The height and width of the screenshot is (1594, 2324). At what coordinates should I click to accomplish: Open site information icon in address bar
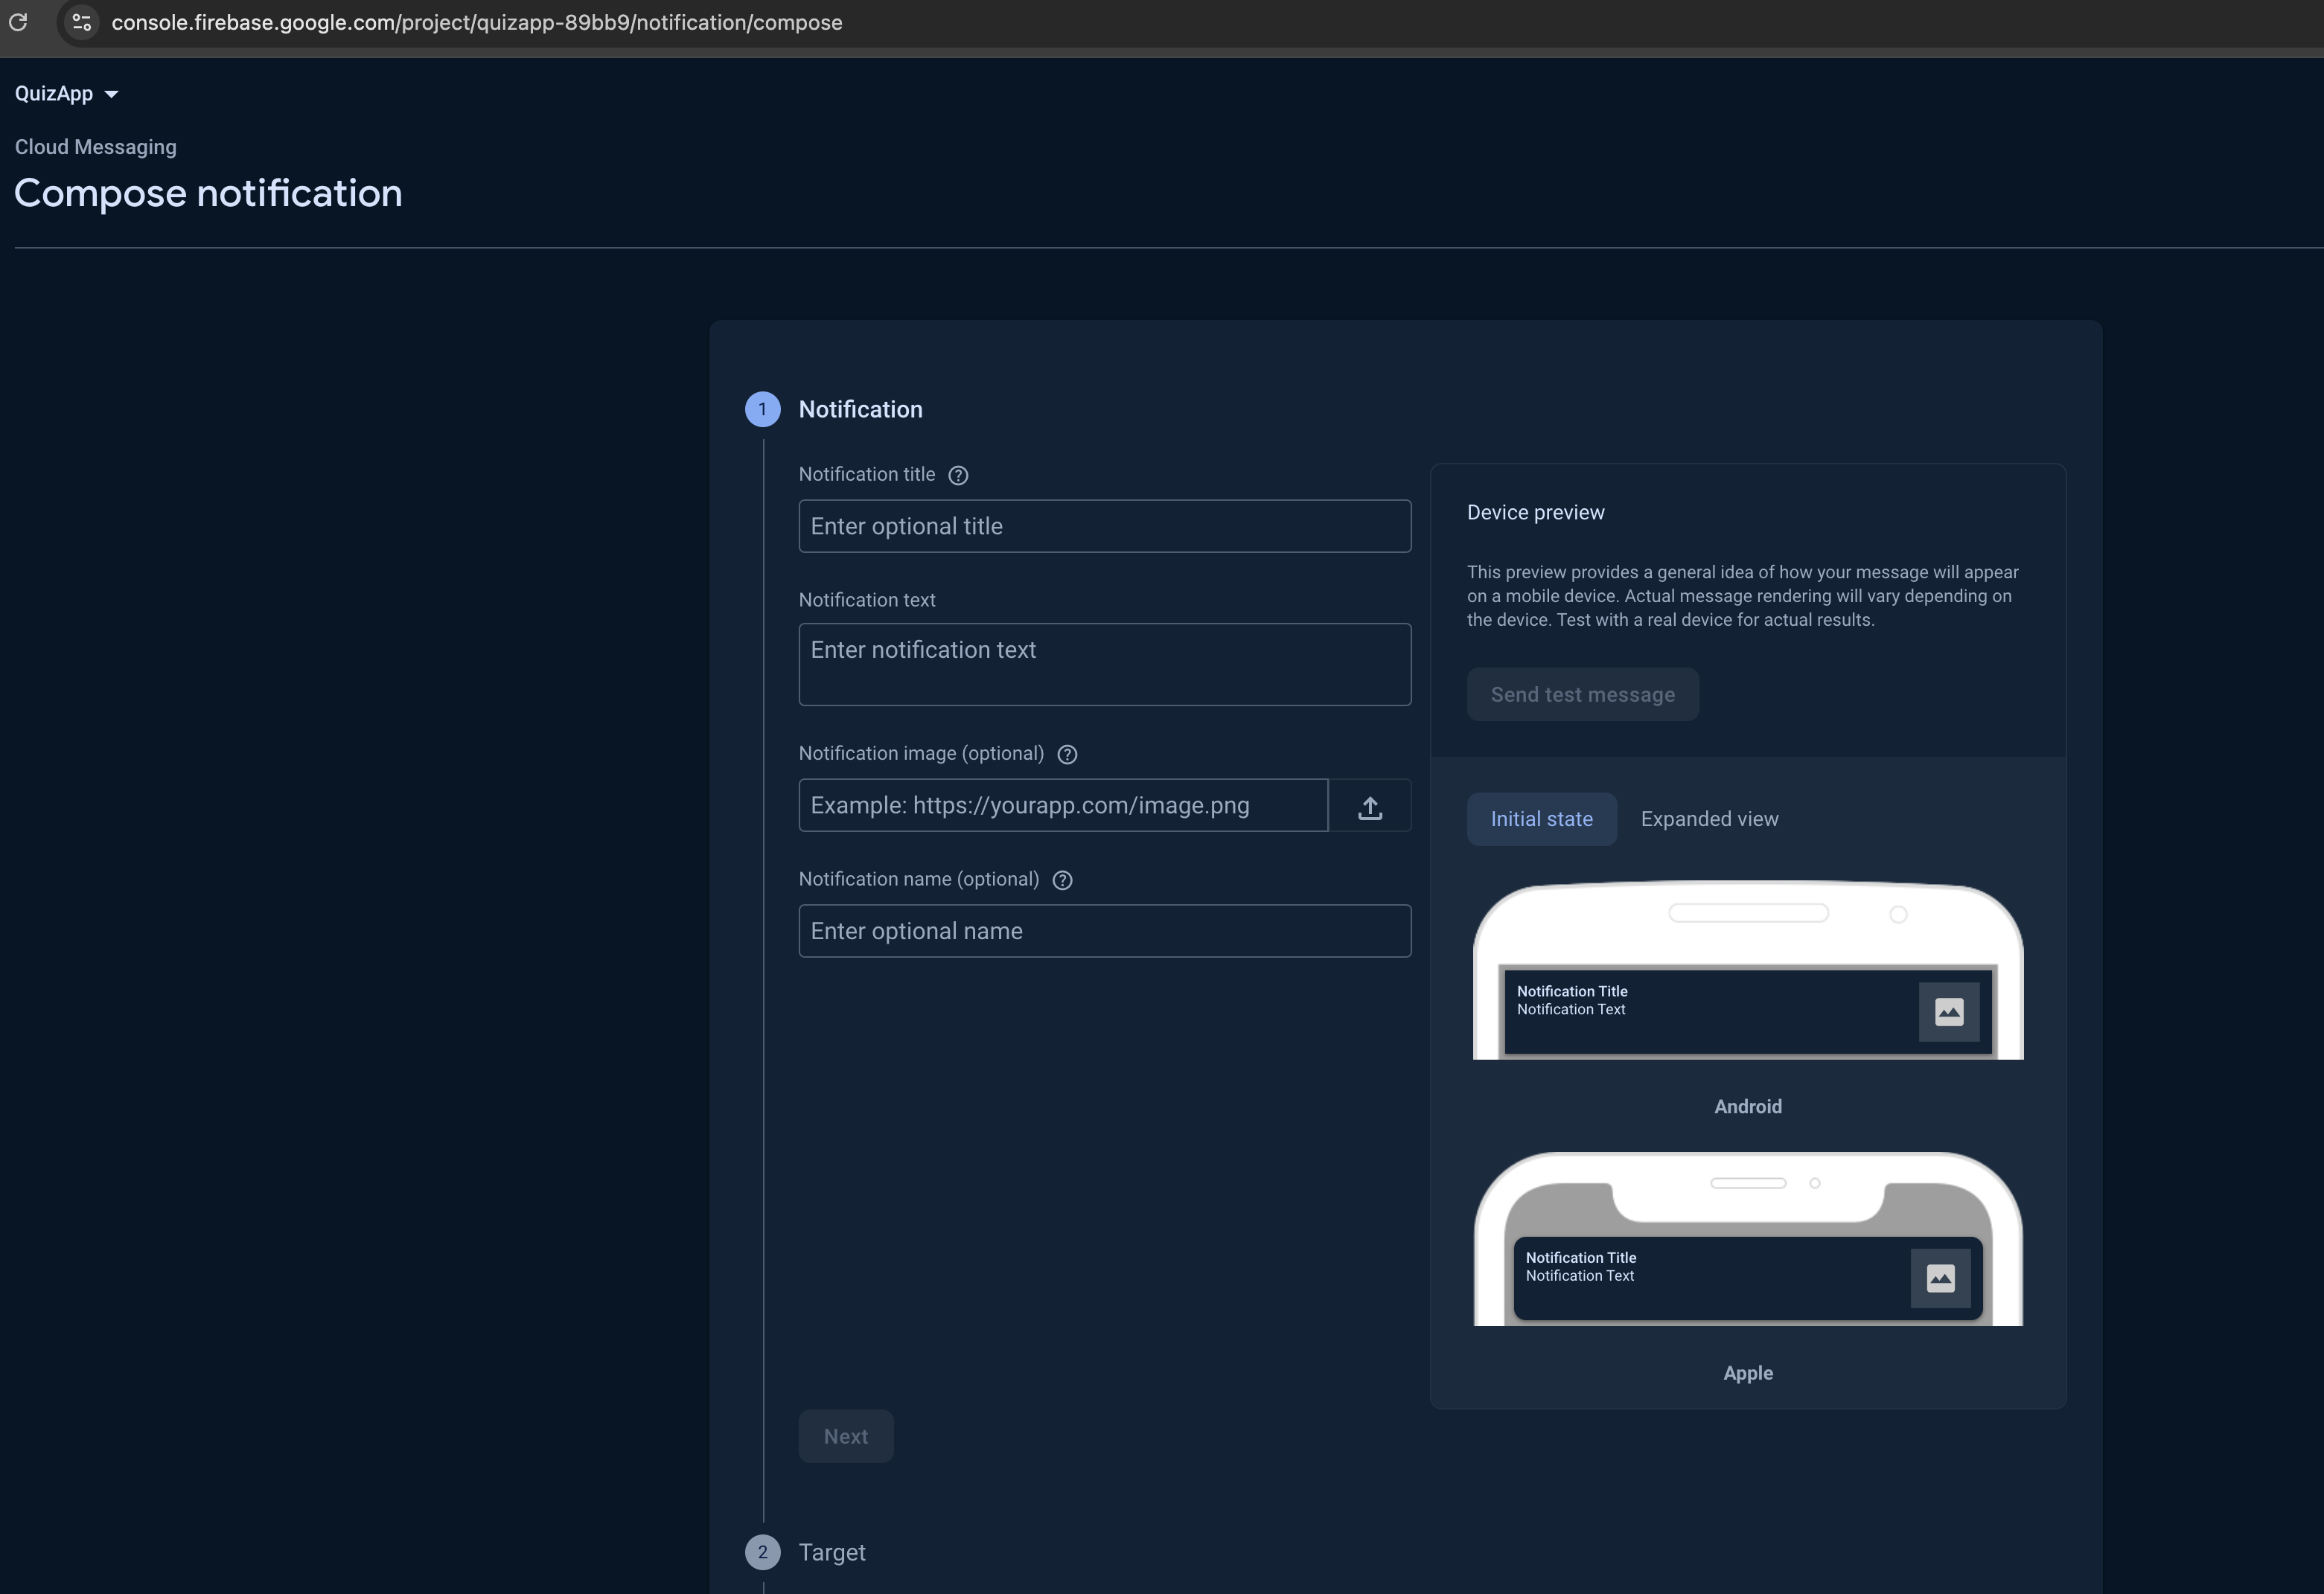(82, 22)
